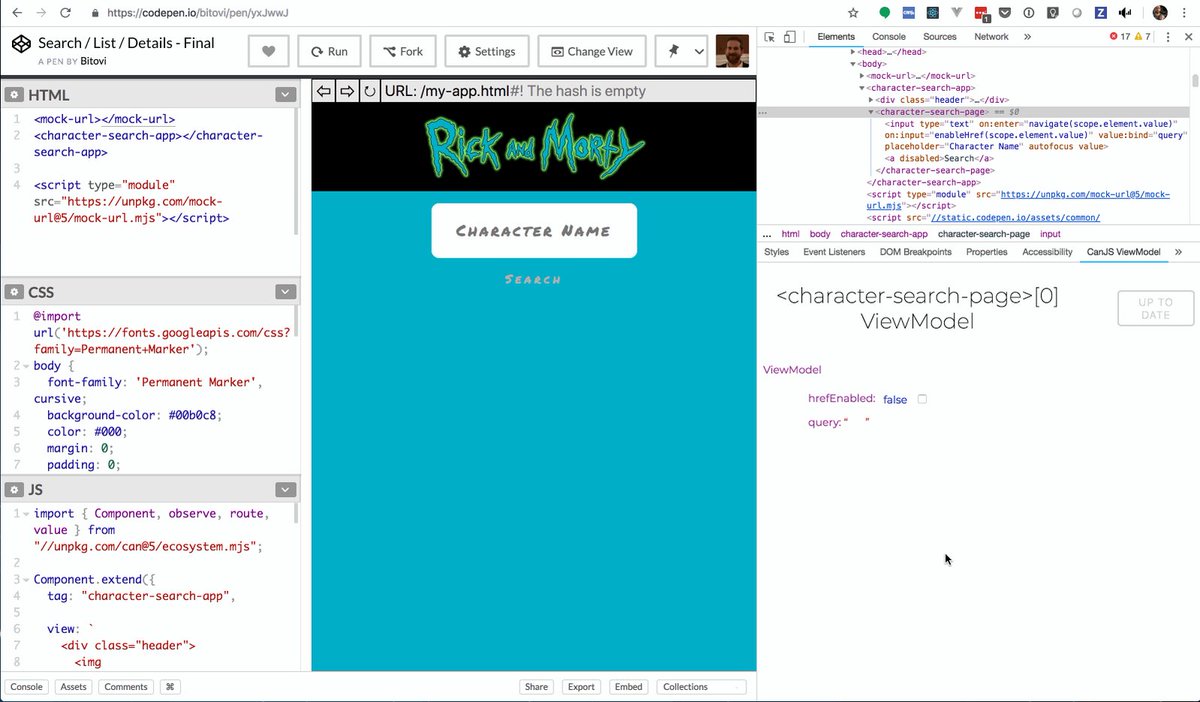Go forward in the mock-url preview
The height and width of the screenshot is (702, 1200).
click(347, 91)
